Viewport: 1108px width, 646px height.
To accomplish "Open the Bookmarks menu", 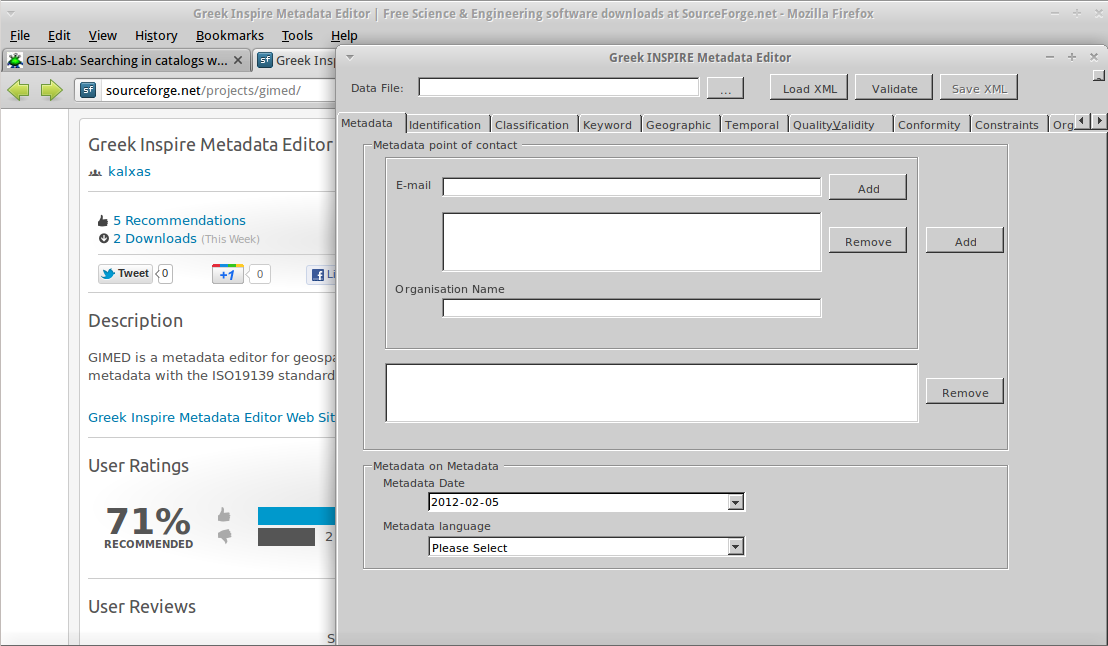I will [x=230, y=35].
